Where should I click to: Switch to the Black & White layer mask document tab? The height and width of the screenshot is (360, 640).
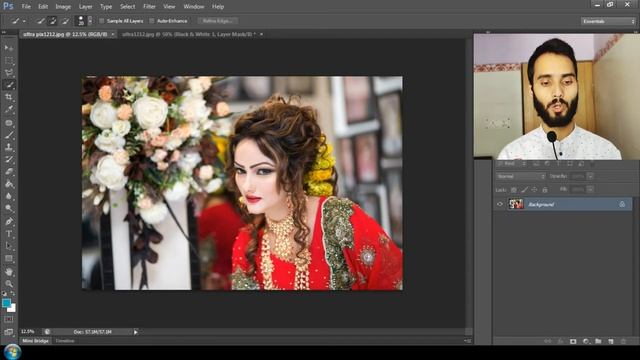(x=189, y=34)
